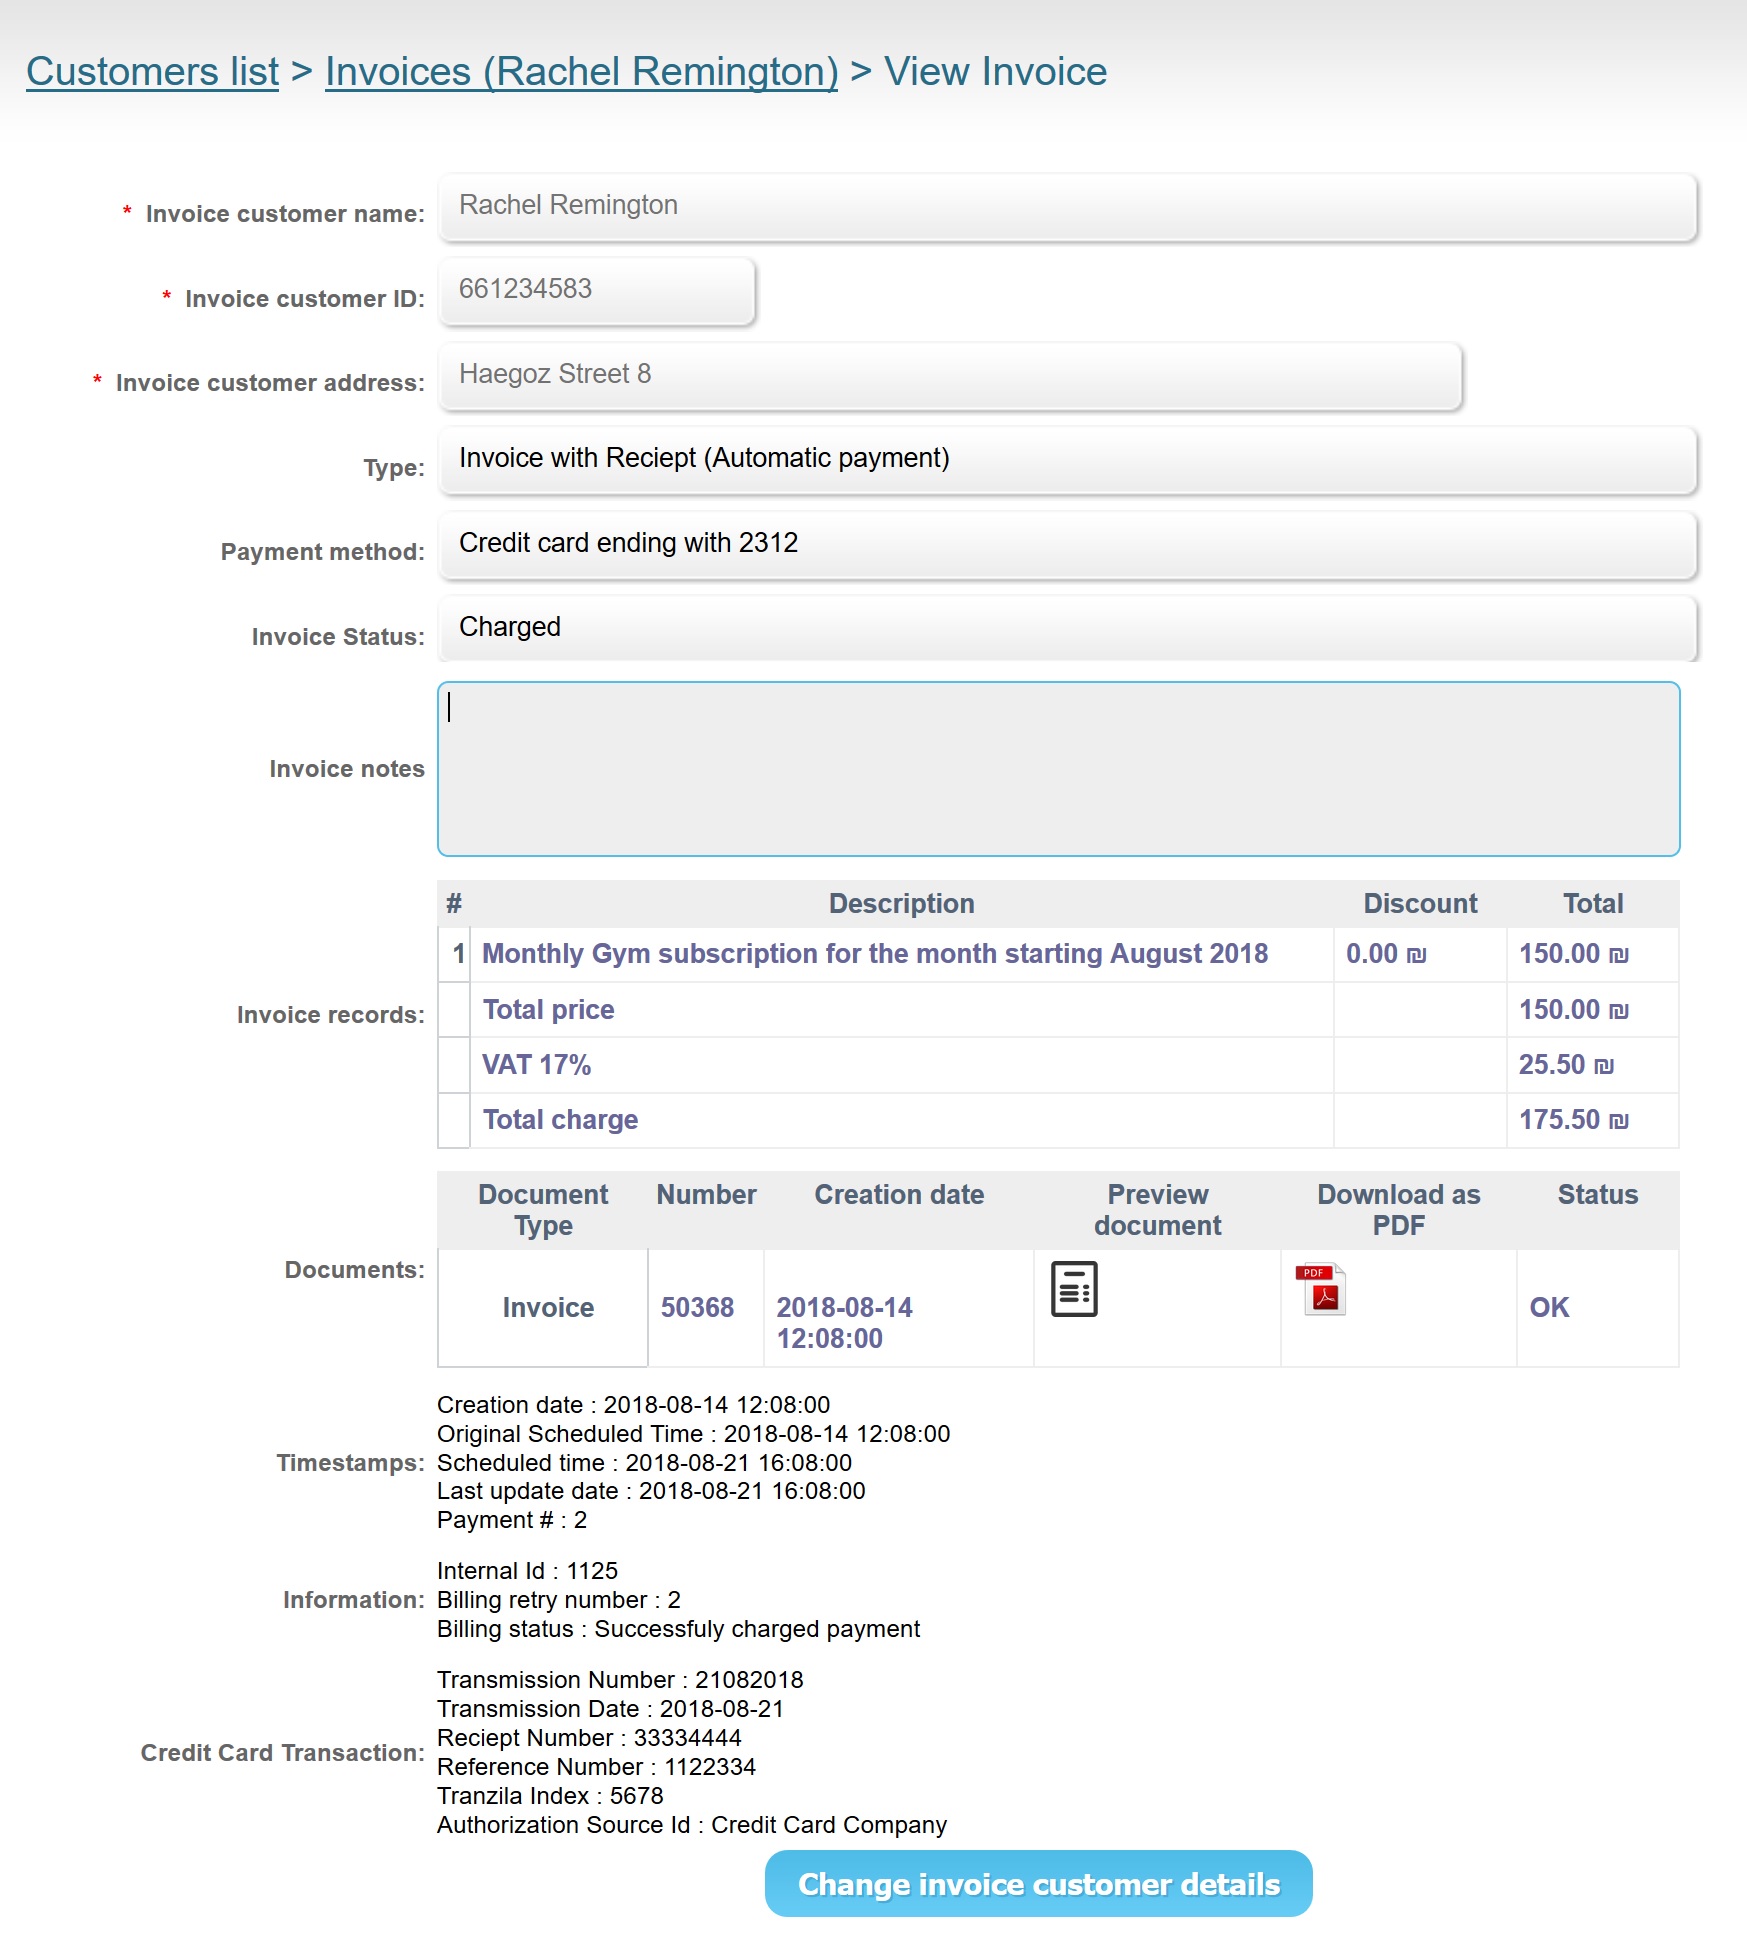This screenshot has height=1933, width=1747.
Task: Click the Transmission Date line
Action: click(610, 1709)
